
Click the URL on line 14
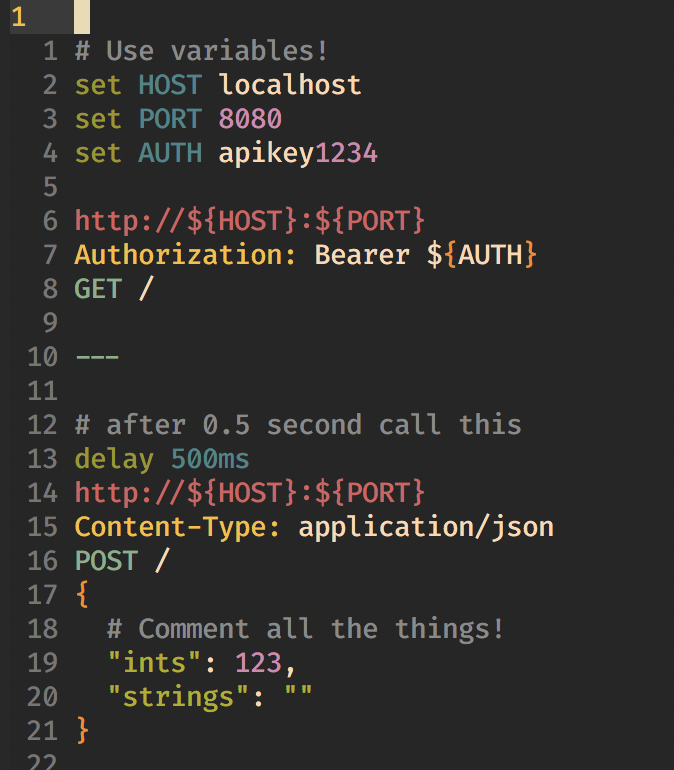pyautogui.click(x=249, y=493)
